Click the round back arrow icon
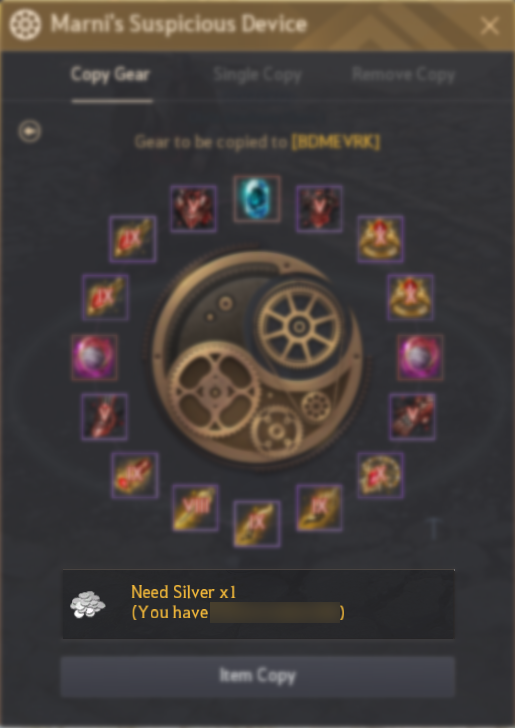 [x=30, y=131]
